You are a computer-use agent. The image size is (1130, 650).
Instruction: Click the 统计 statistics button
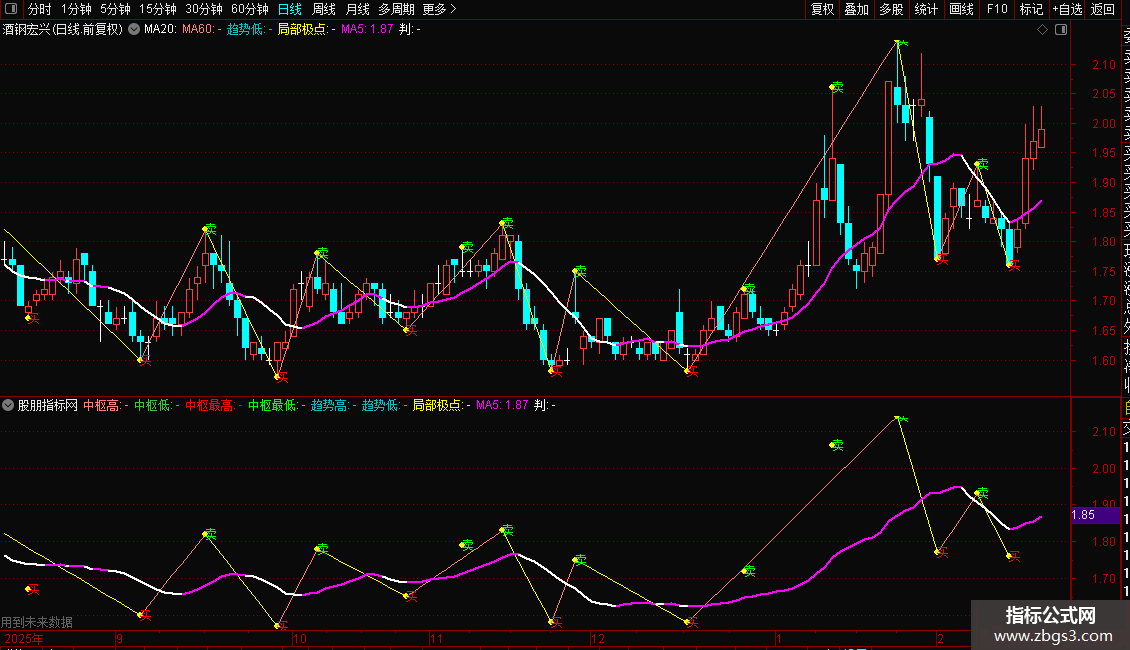pos(926,9)
